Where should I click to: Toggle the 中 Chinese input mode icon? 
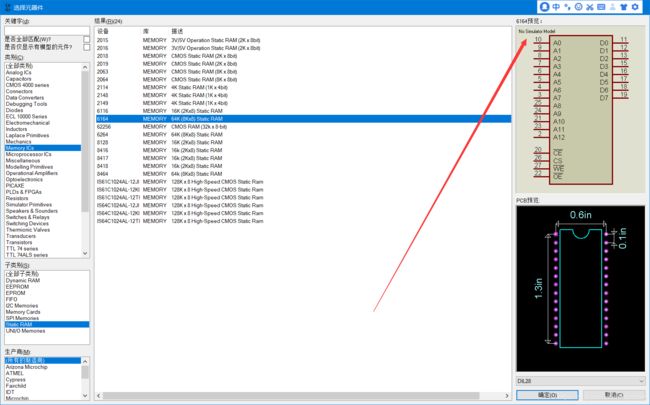pyautogui.click(x=556, y=7)
